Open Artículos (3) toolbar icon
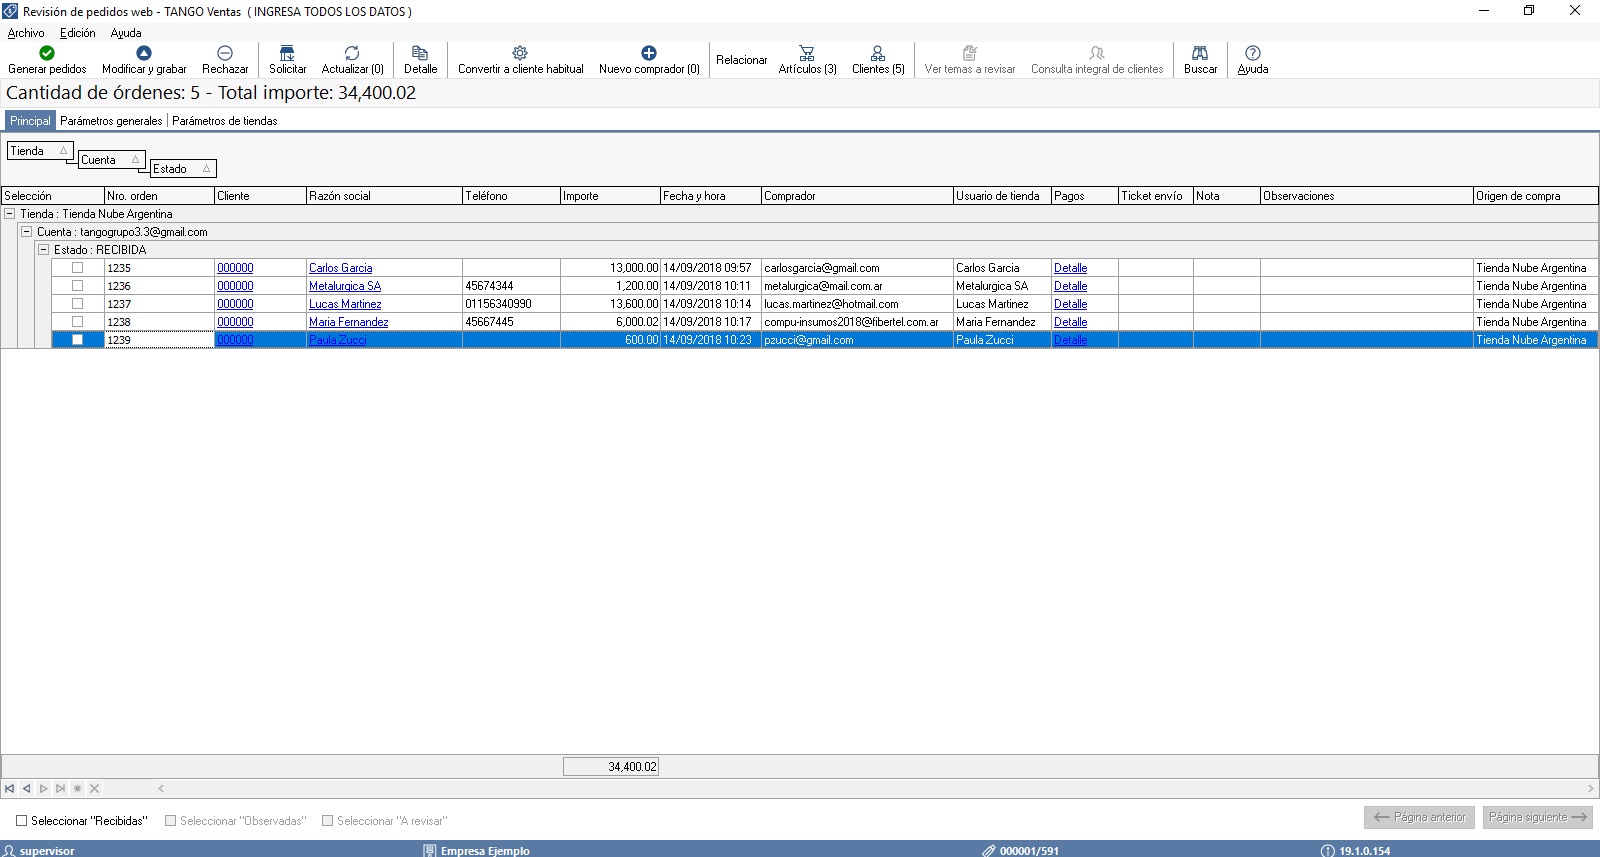Viewport: 1600px width, 857px height. pyautogui.click(x=807, y=53)
